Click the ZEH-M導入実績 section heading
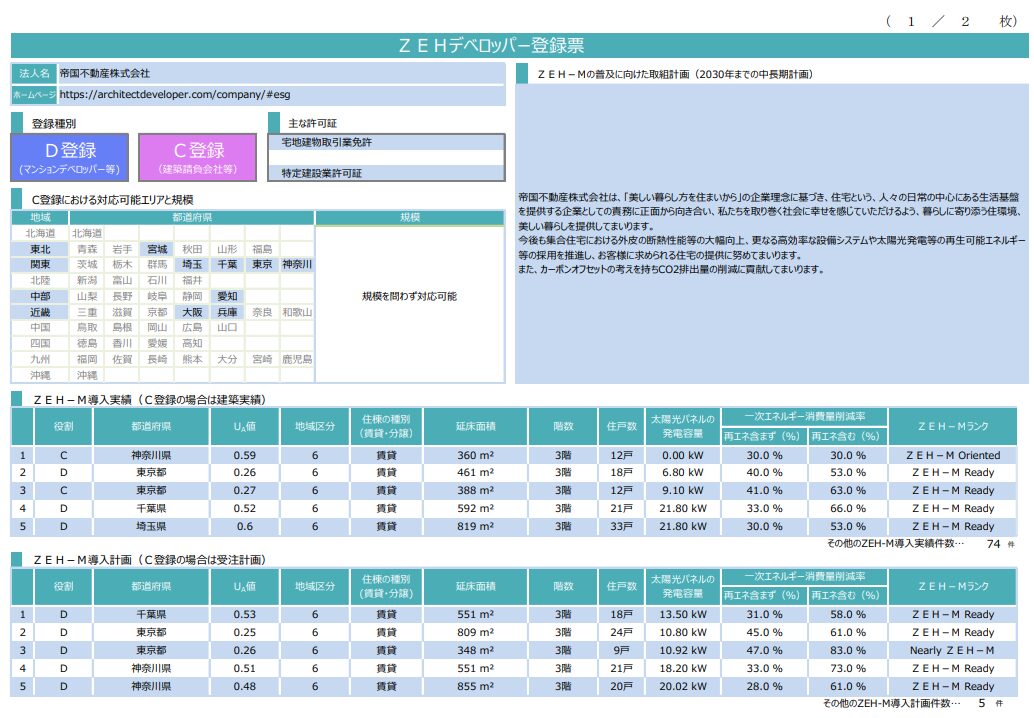Viewport: 1034px width, 718px height. click(x=150, y=400)
